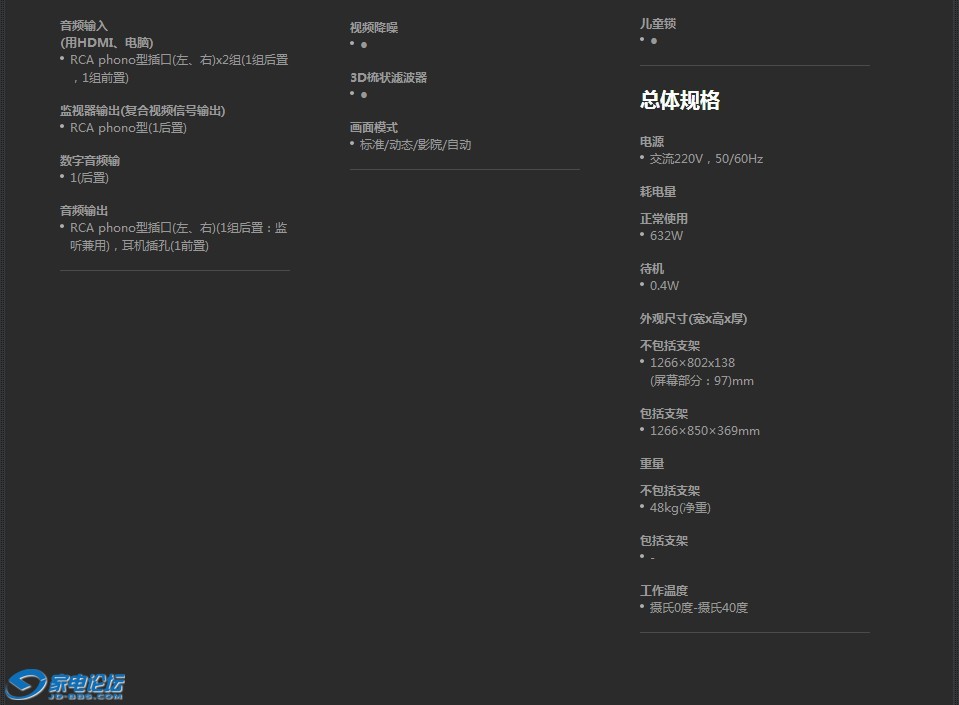Click the 外观尺寸(宽x高x厚) heading
Screen dimensions: 959x705
693,318
